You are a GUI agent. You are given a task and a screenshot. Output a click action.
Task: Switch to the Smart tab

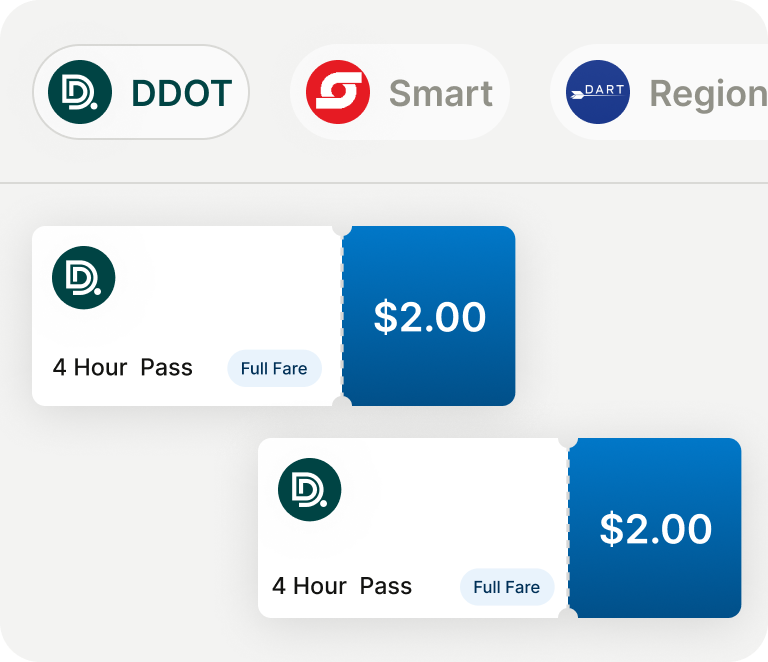[440, 93]
